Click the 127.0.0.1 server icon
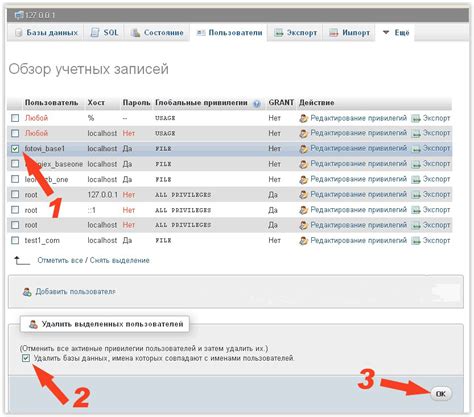The image size is (474, 417). coord(20,15)
